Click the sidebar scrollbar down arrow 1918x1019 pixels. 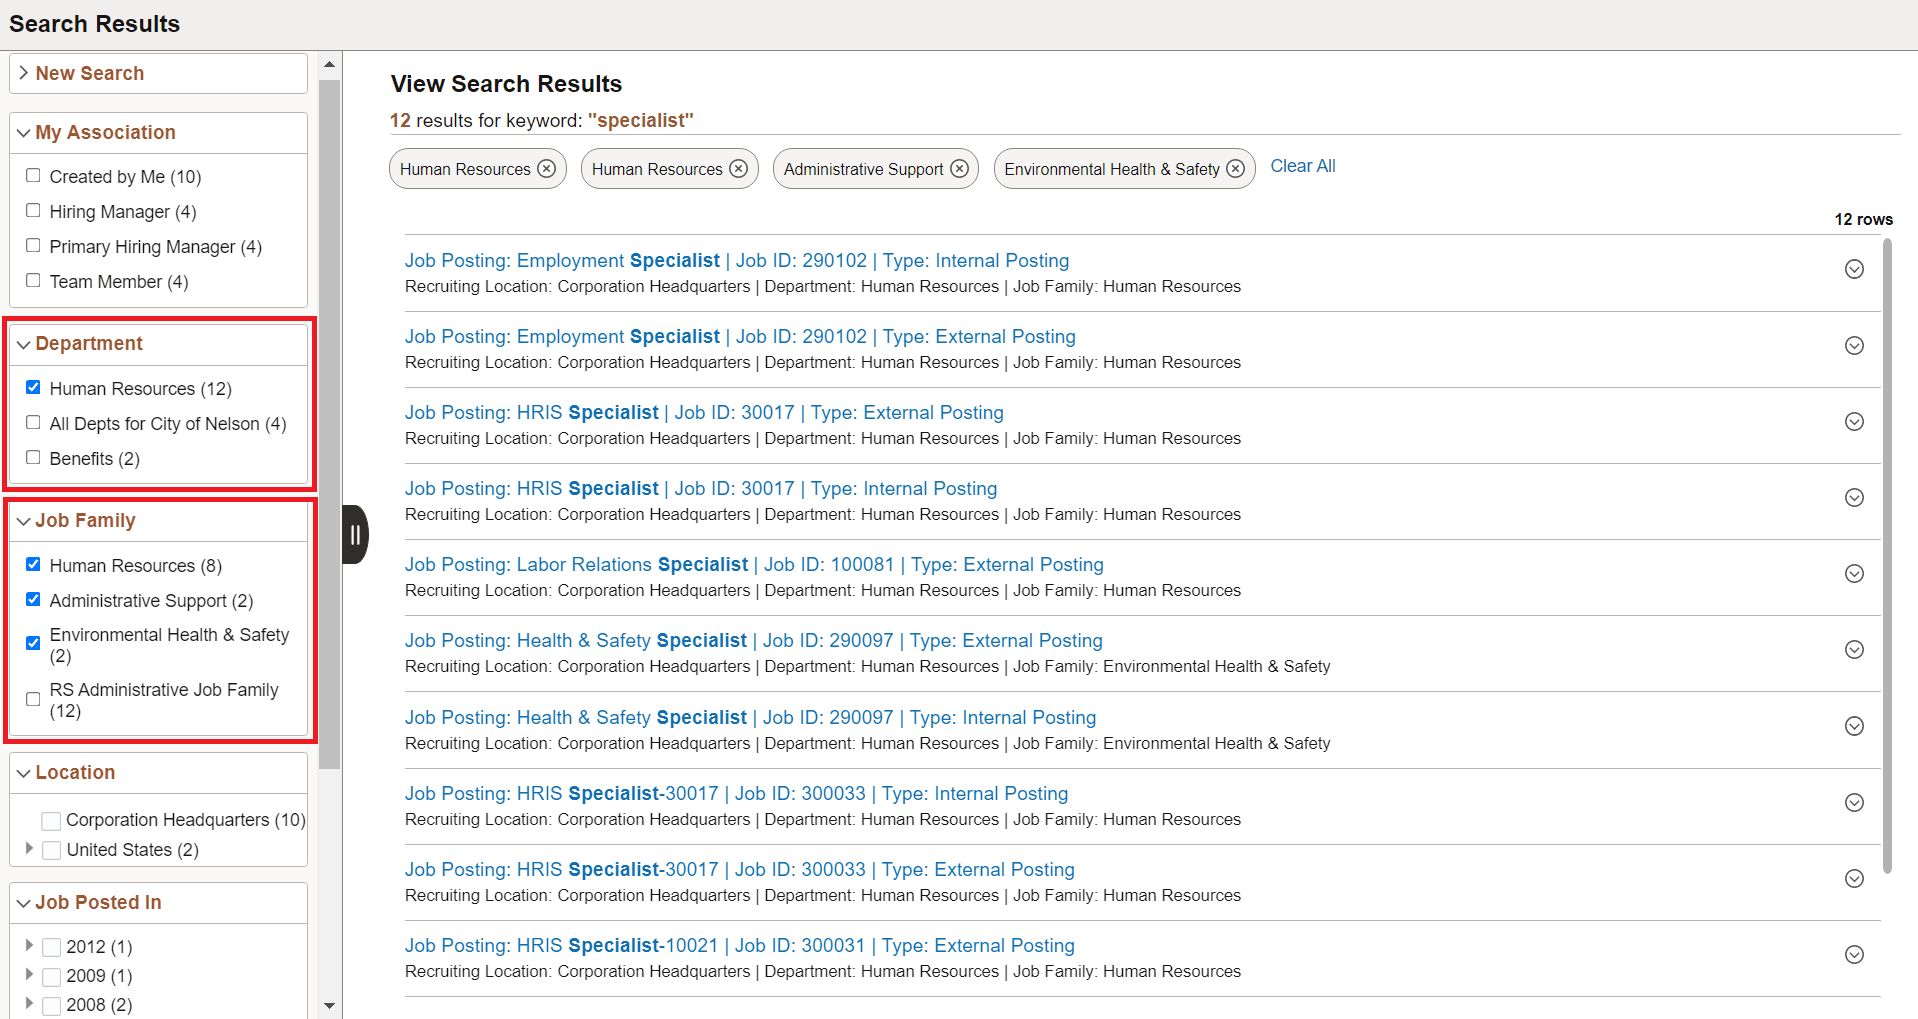click(x=329, y=1006)
